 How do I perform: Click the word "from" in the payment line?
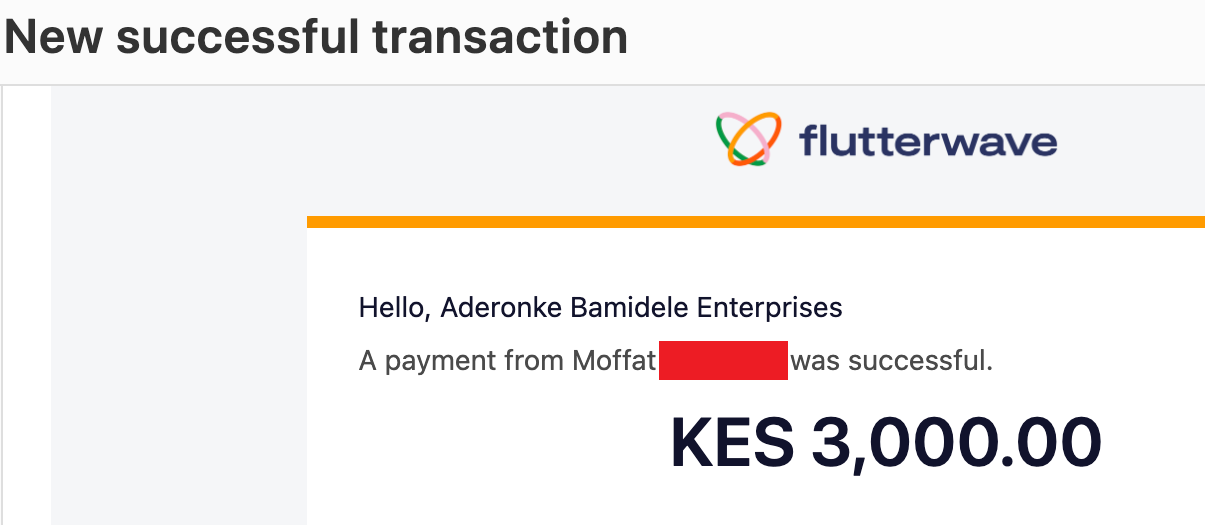click(534, 360)
